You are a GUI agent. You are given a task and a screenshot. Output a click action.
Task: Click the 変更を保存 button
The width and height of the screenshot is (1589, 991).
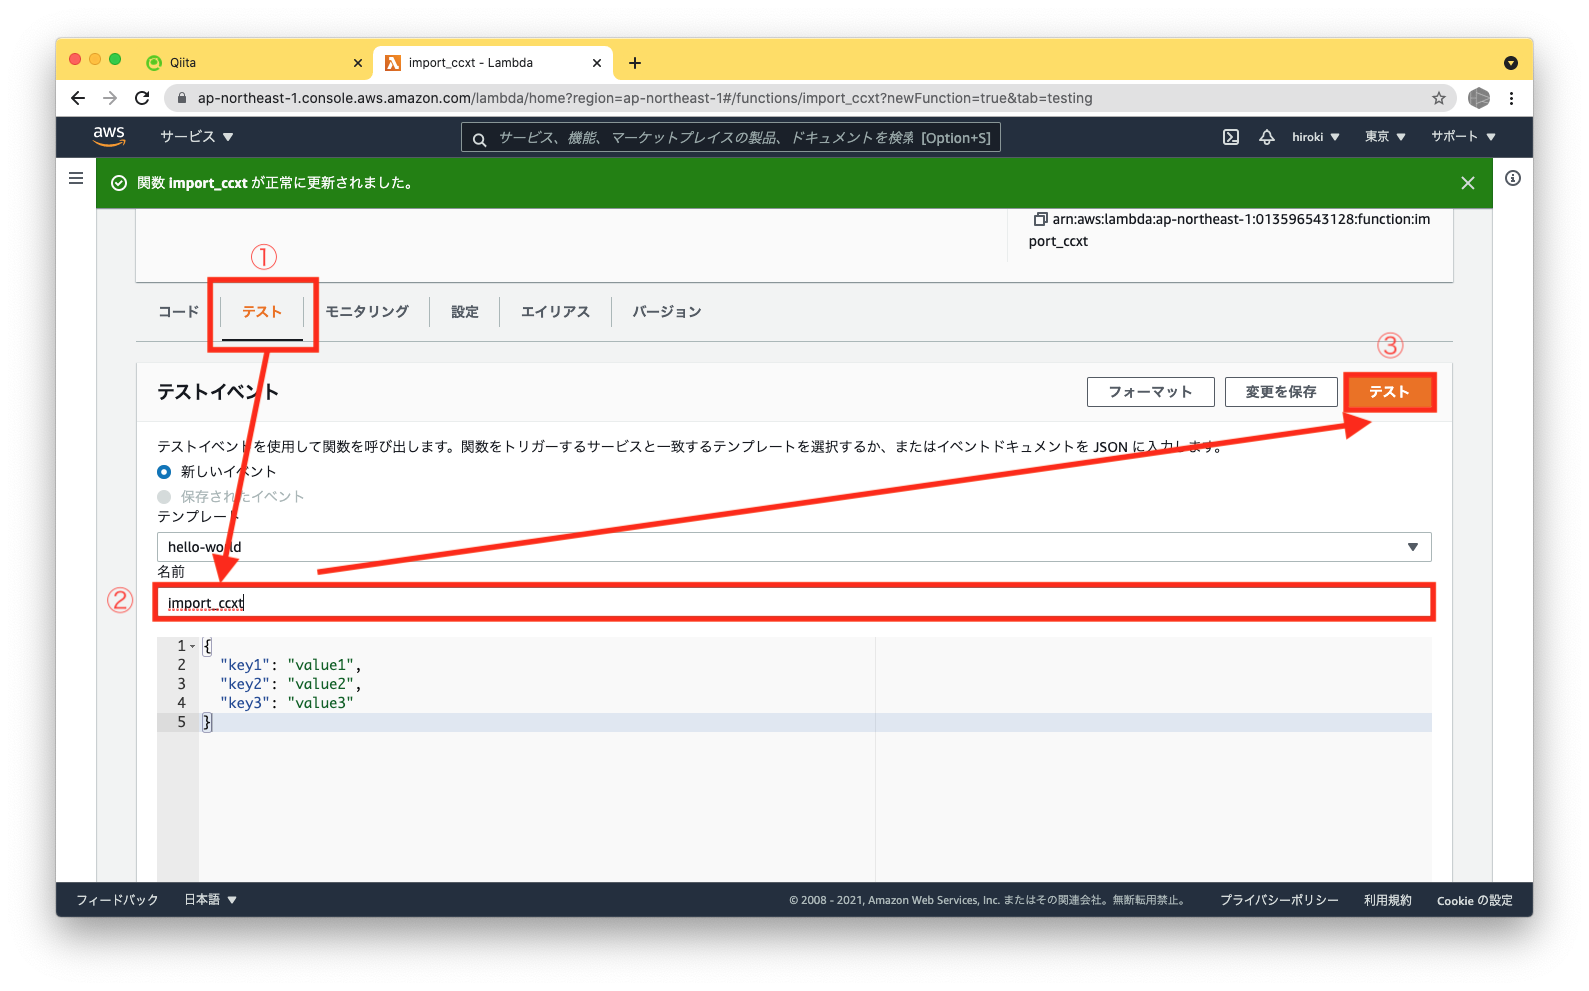point(1281,392)
